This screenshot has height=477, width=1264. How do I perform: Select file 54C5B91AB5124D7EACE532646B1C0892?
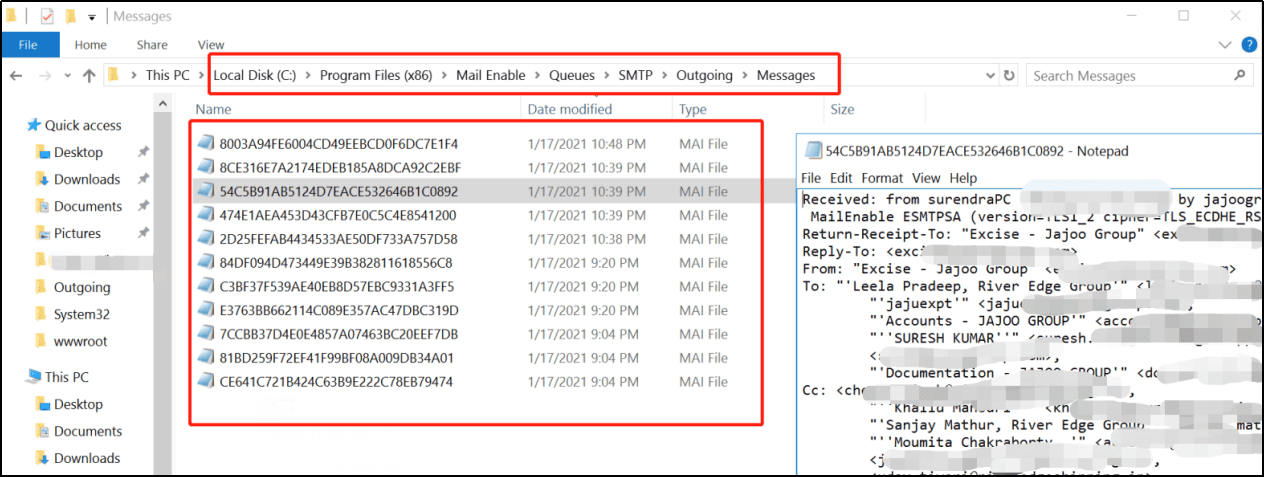[x=338, y=191]
